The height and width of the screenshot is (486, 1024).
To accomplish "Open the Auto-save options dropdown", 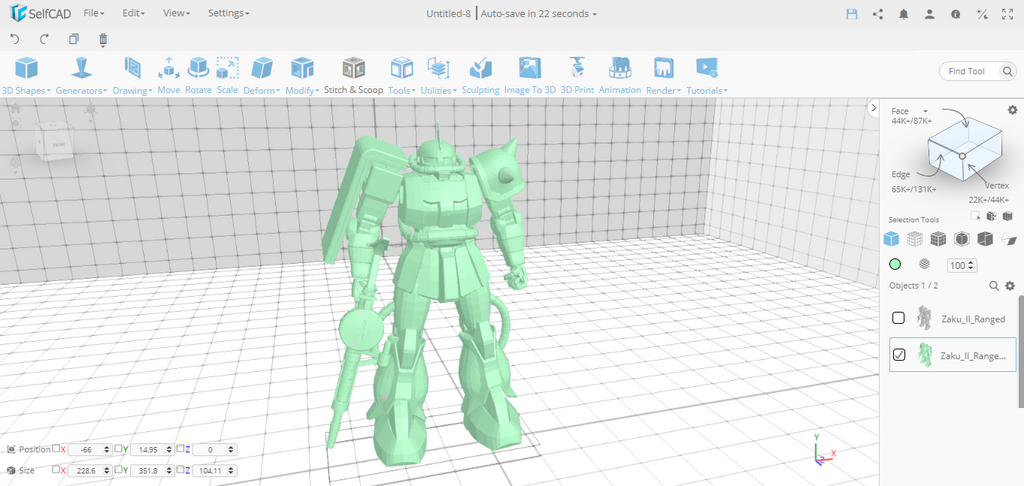I will [x=539, y=14].
